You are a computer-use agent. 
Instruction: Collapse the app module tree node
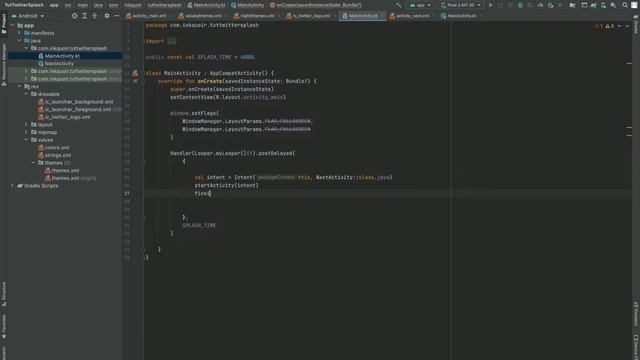13,25
